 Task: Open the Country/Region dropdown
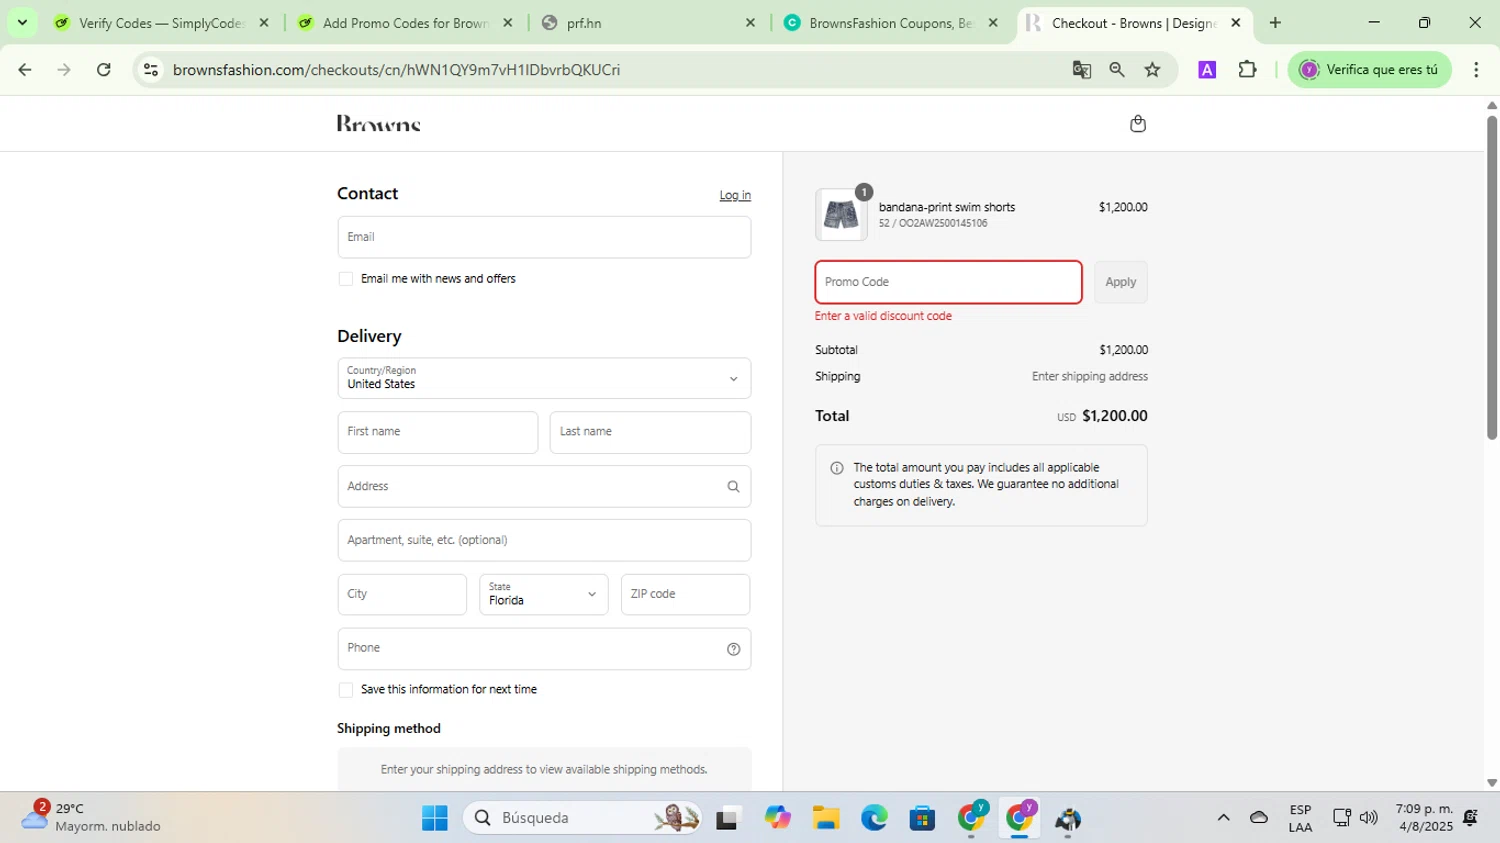(544, 379)
